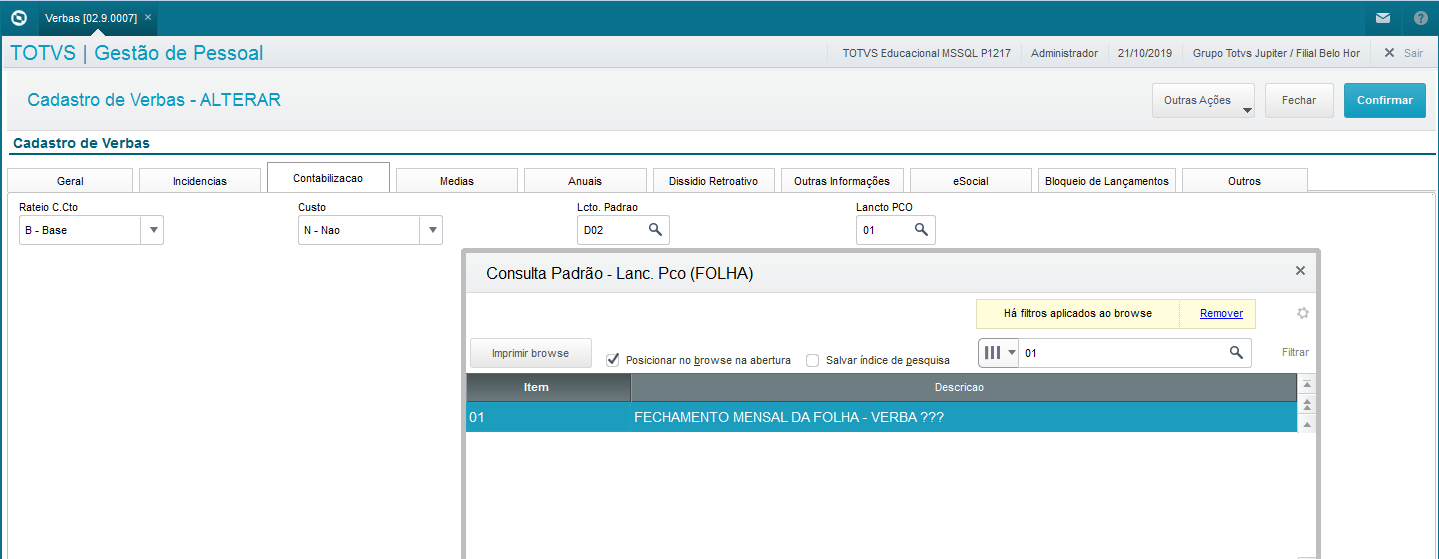Click the Fechar button
This screenshot has width=1439, height=559.
click(x=1299, y=100)
